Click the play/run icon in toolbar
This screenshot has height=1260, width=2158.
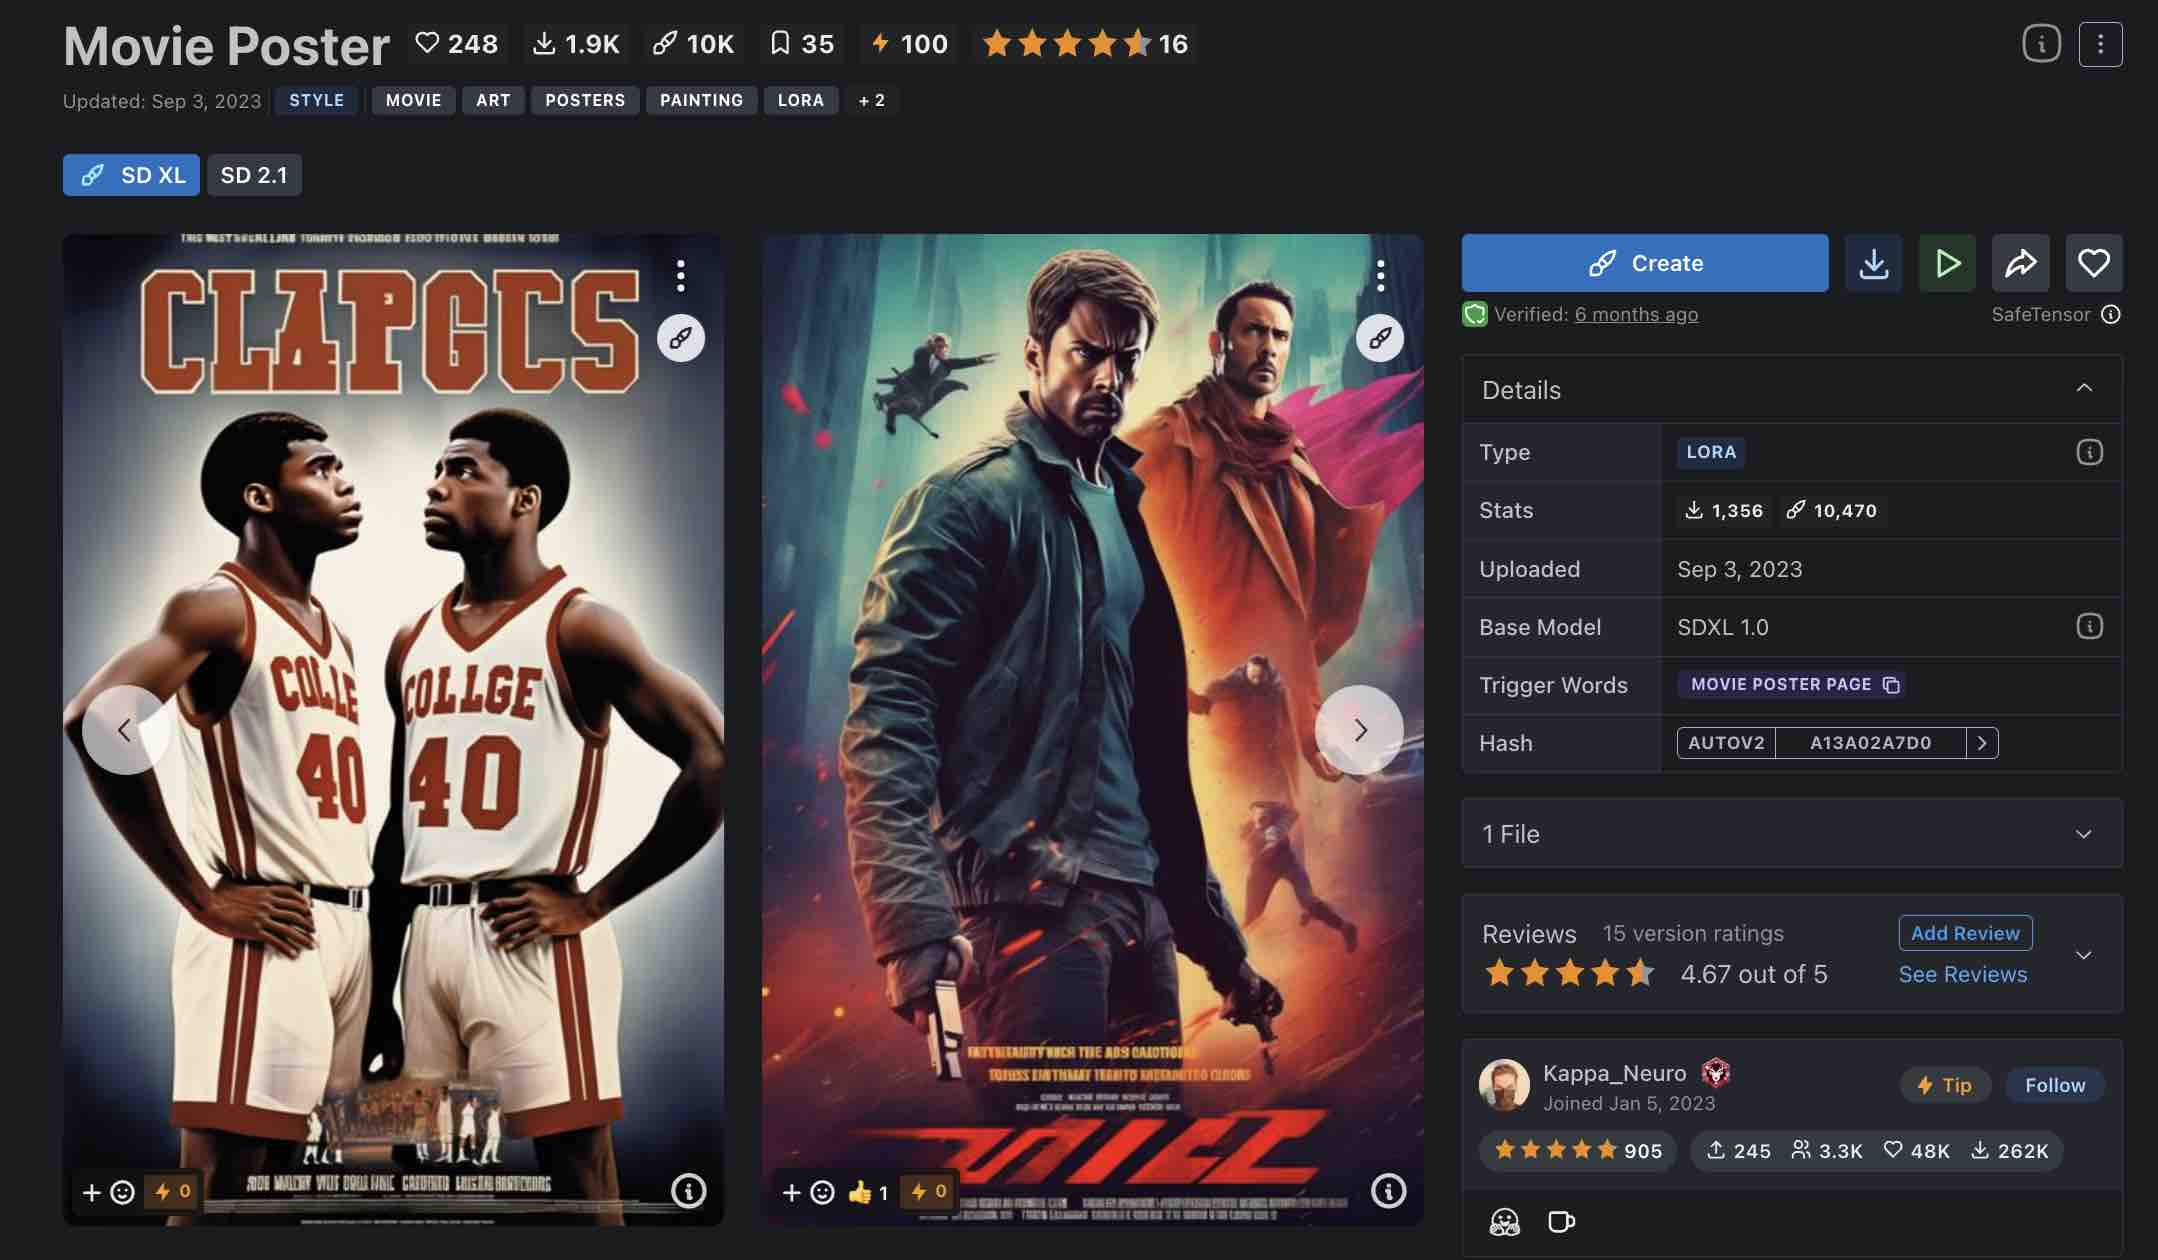coord(1947,262)
